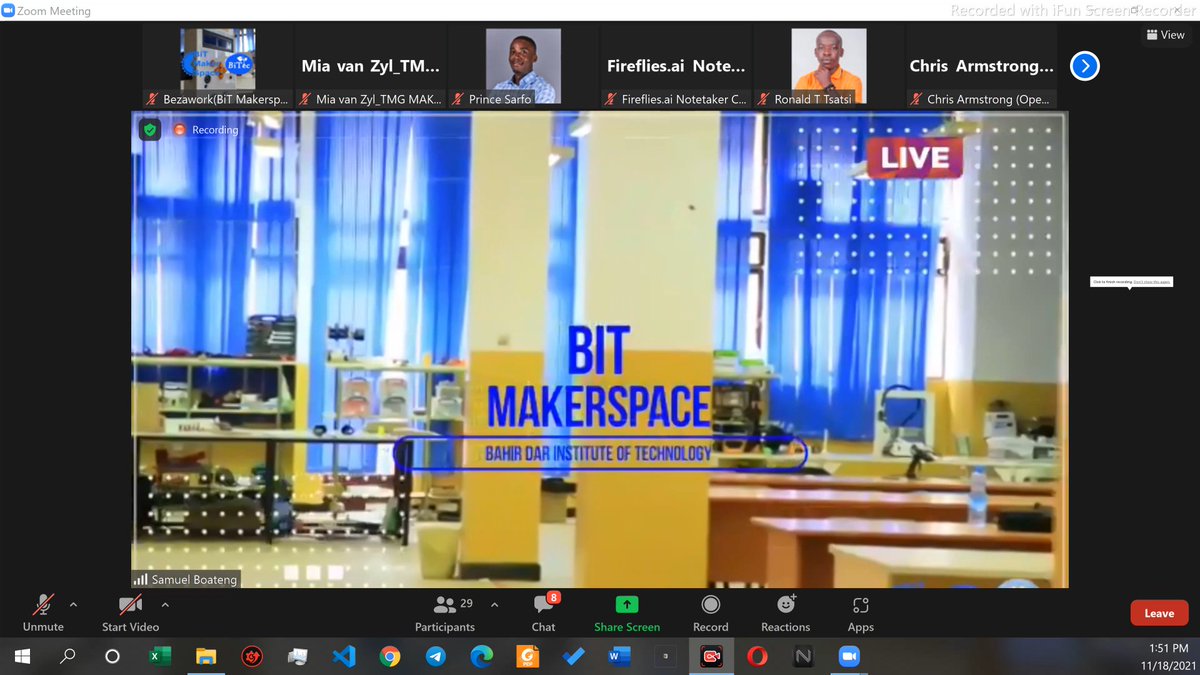Viewport: 1200px width, 675px height.
Task: Click the Zoom Meeting title bar icon
Action: 8,11
